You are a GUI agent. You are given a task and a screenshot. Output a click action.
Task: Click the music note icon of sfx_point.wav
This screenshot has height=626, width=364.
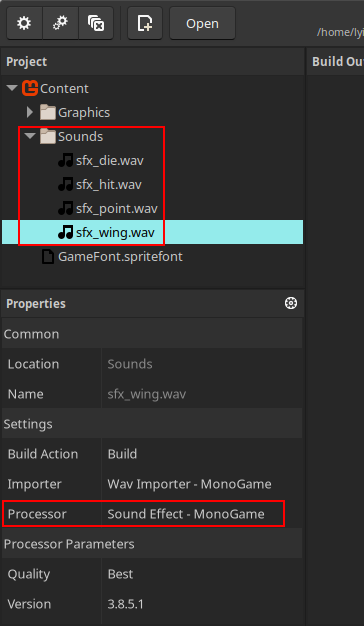65,208
